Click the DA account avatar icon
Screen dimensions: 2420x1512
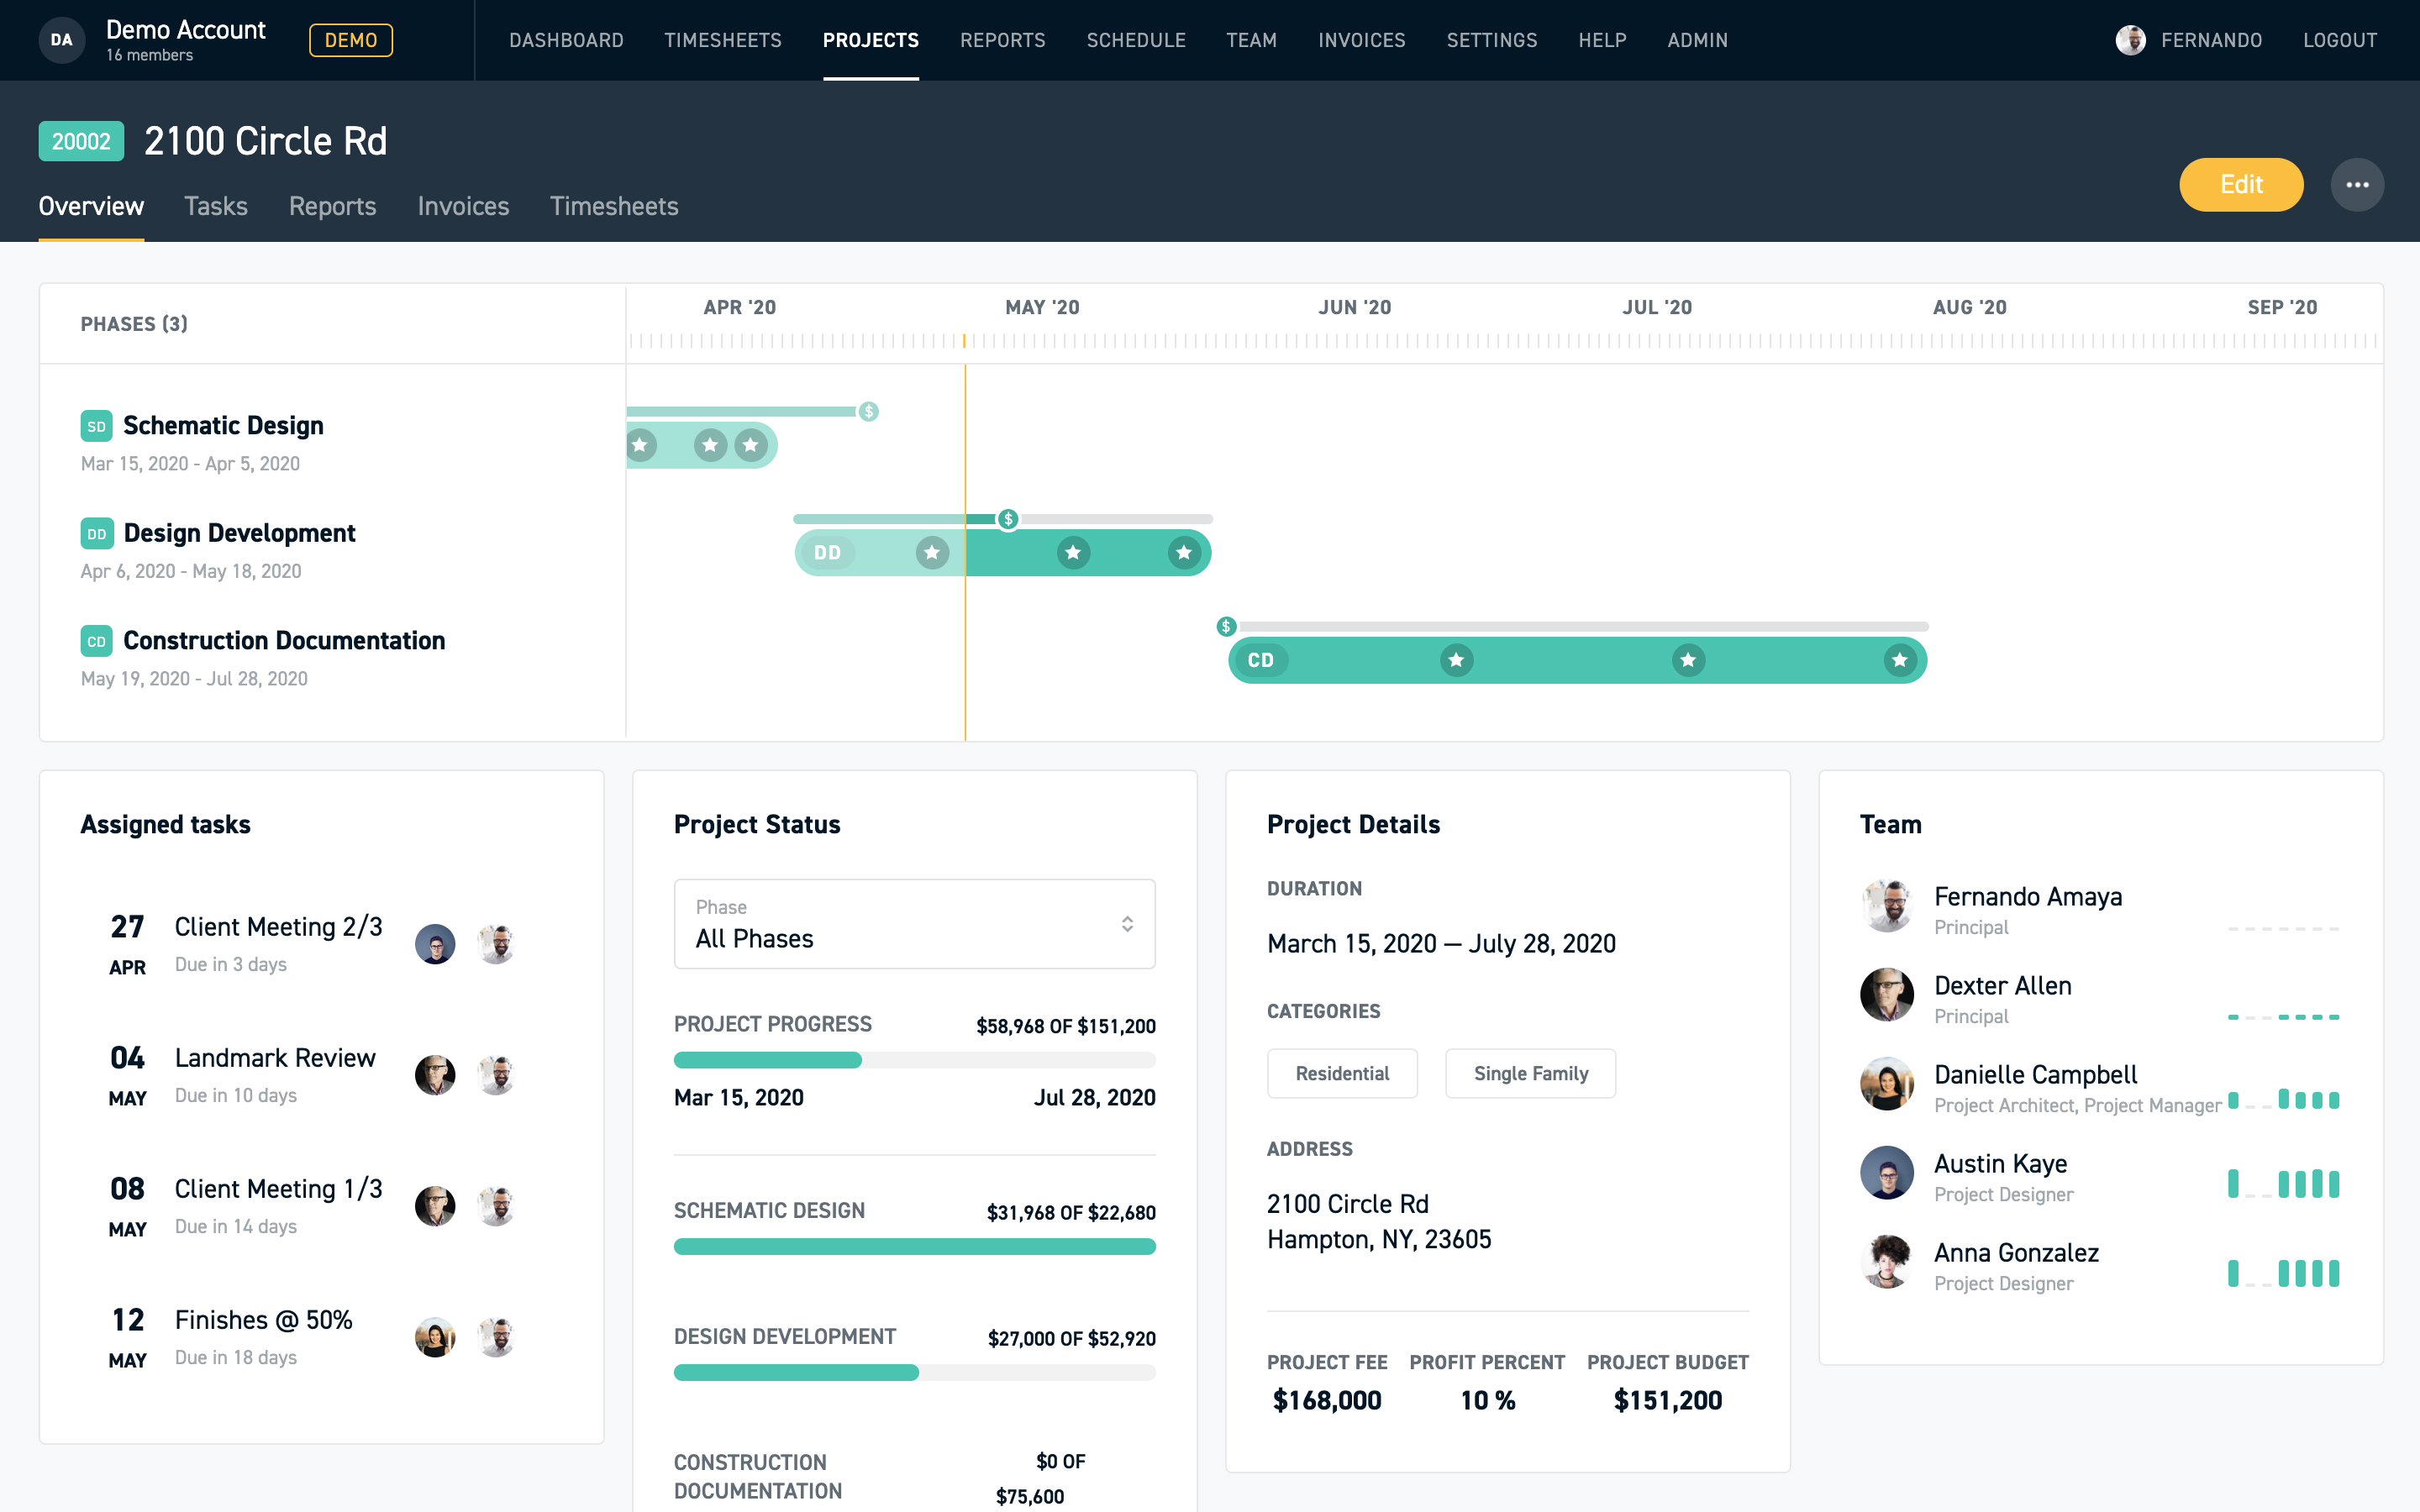tap(62, 40)
